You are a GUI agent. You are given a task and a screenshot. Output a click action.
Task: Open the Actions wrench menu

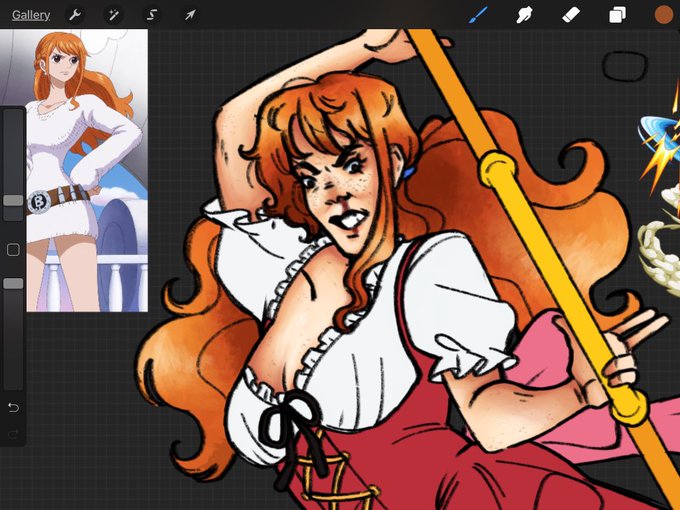(75, 15)
